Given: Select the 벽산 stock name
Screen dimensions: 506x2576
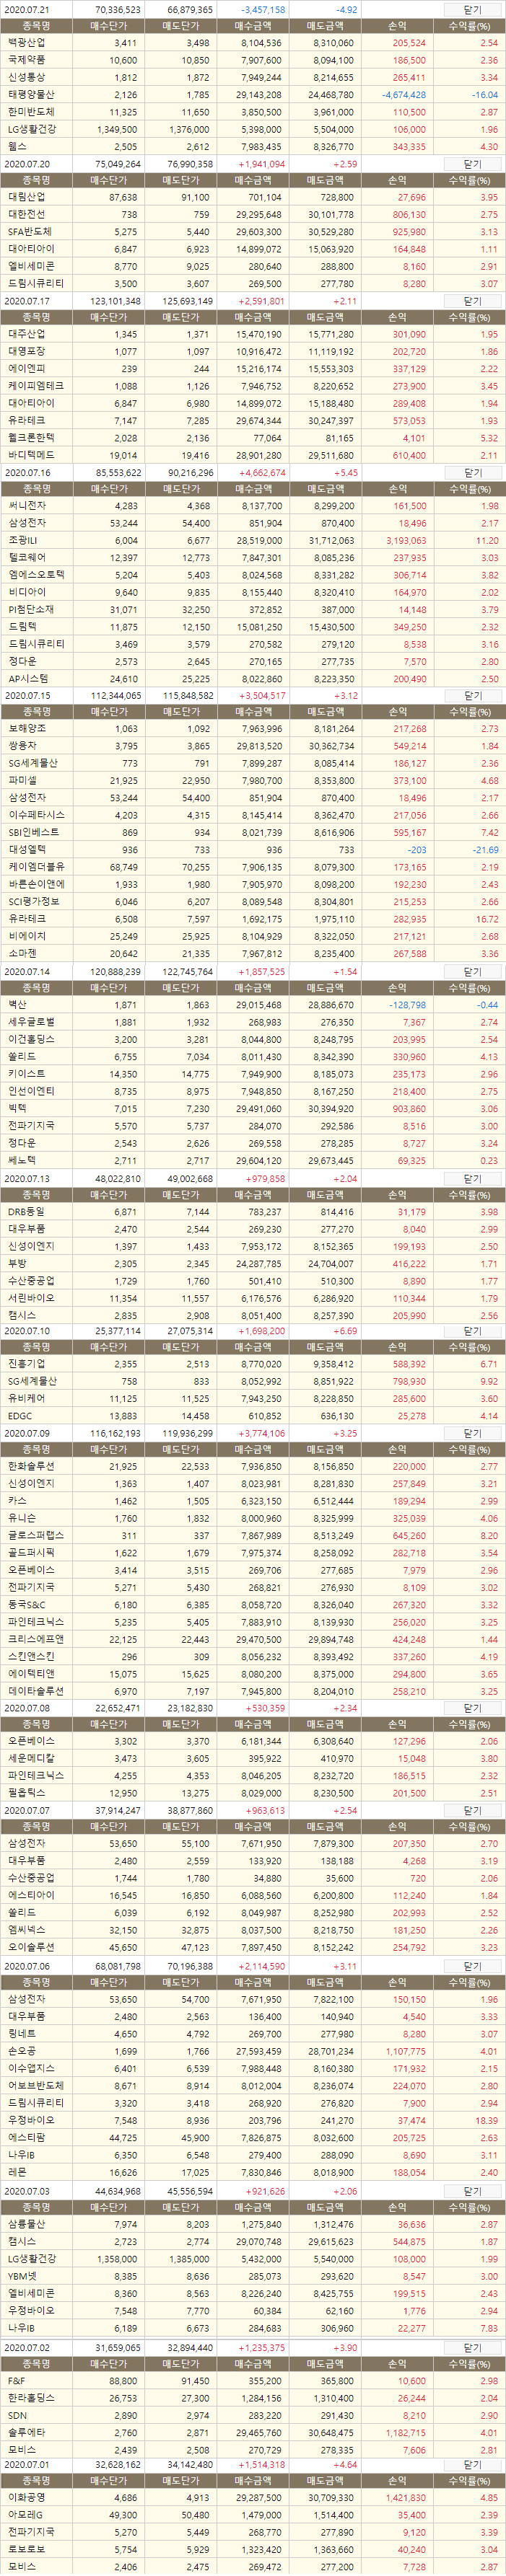Looking at the screenshot, I should tap(17, 1005).
